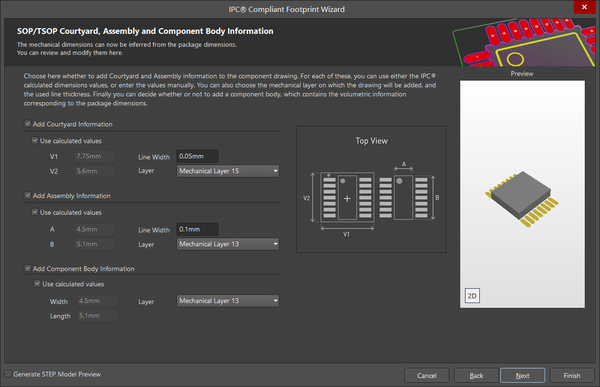Click the A value field 4.5mm

click(x=95, y=229)
